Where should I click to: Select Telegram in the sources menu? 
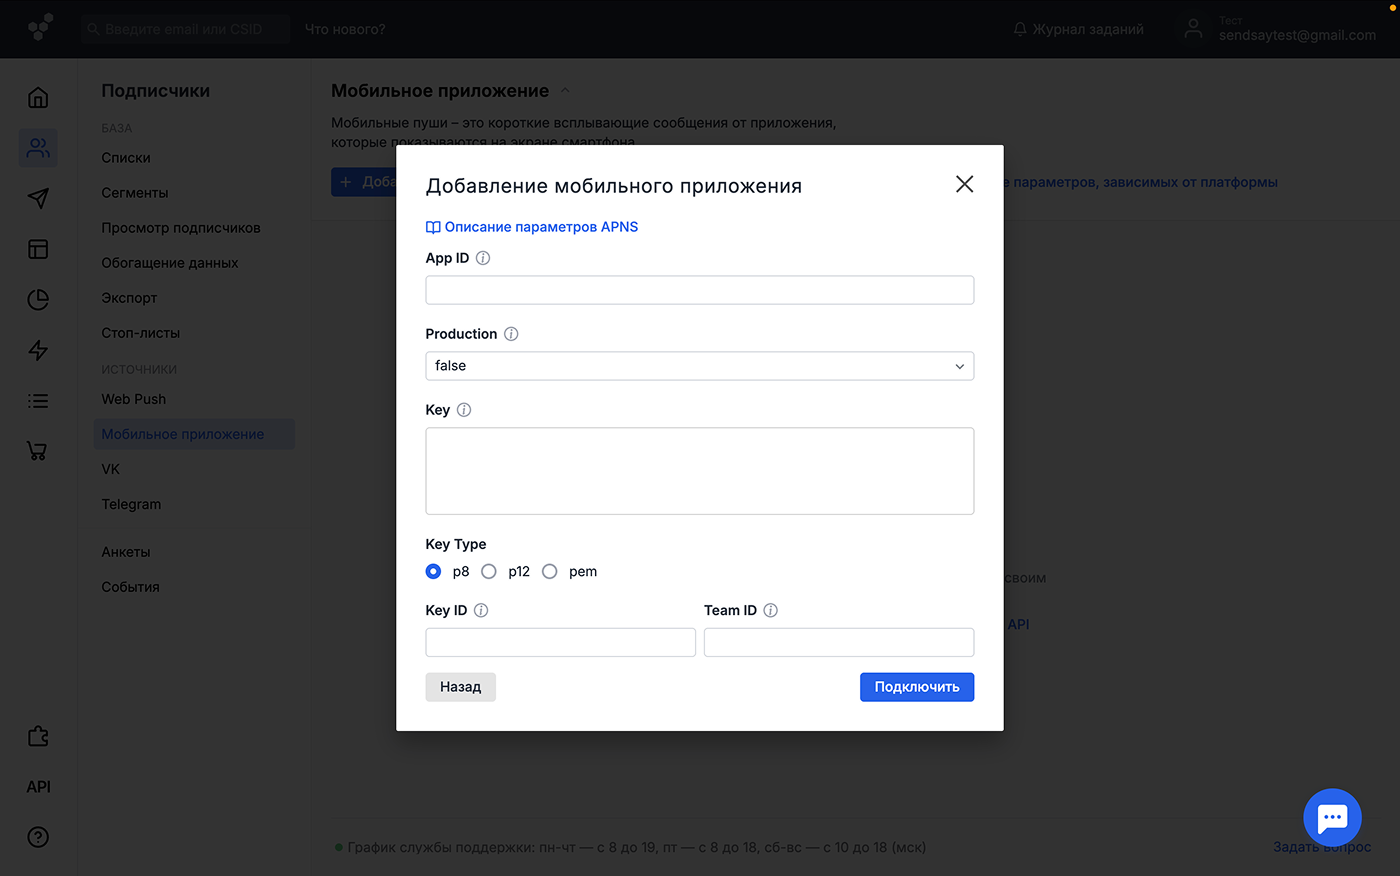(x=131, y=504)
